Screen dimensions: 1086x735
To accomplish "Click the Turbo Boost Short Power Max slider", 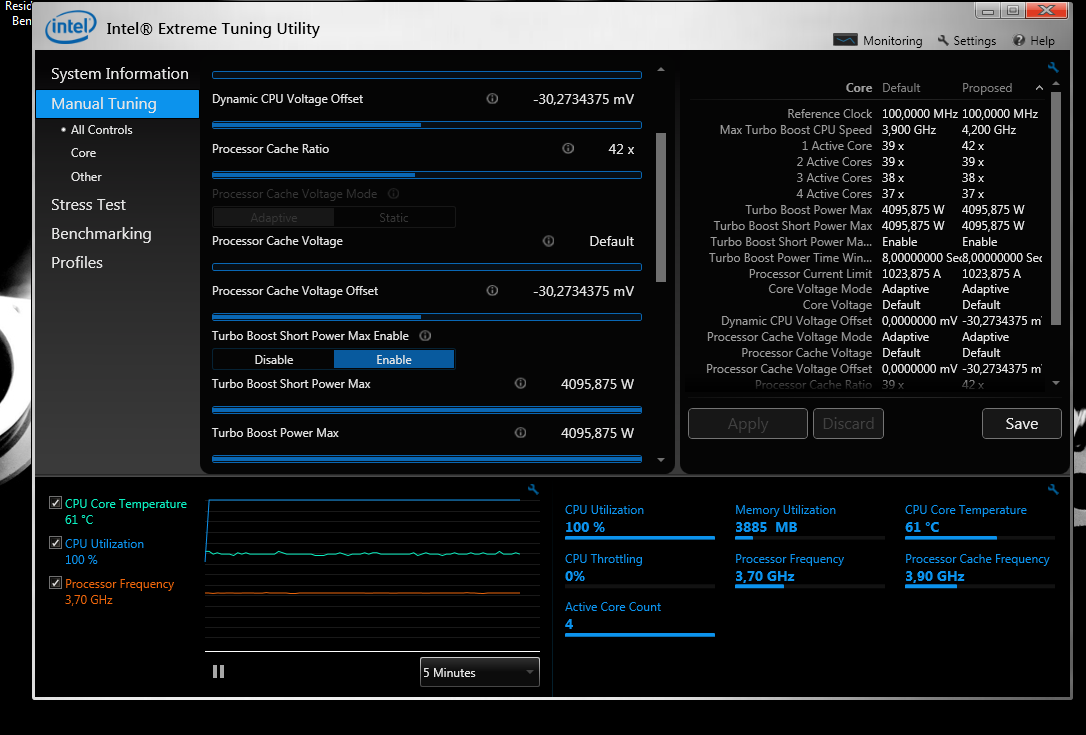I will (427, 409).
